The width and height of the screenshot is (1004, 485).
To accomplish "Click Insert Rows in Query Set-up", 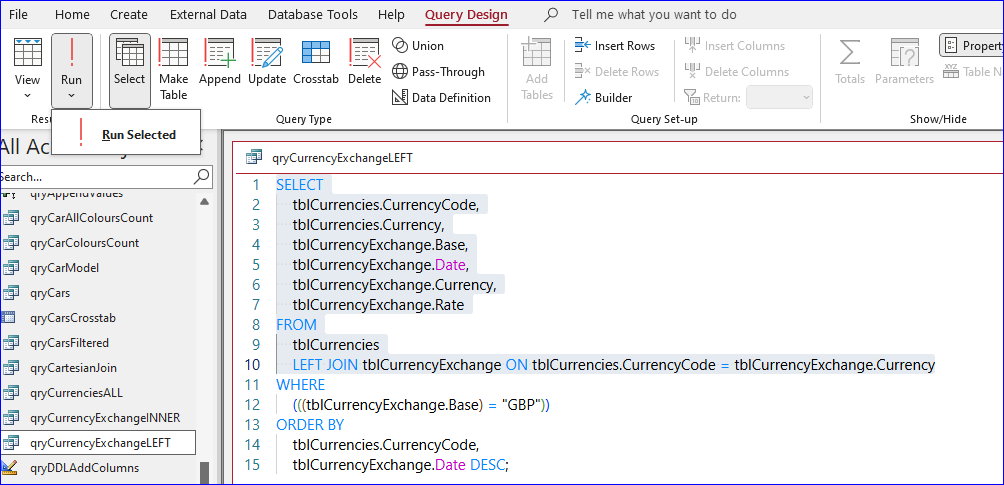I will pos(615,45).
